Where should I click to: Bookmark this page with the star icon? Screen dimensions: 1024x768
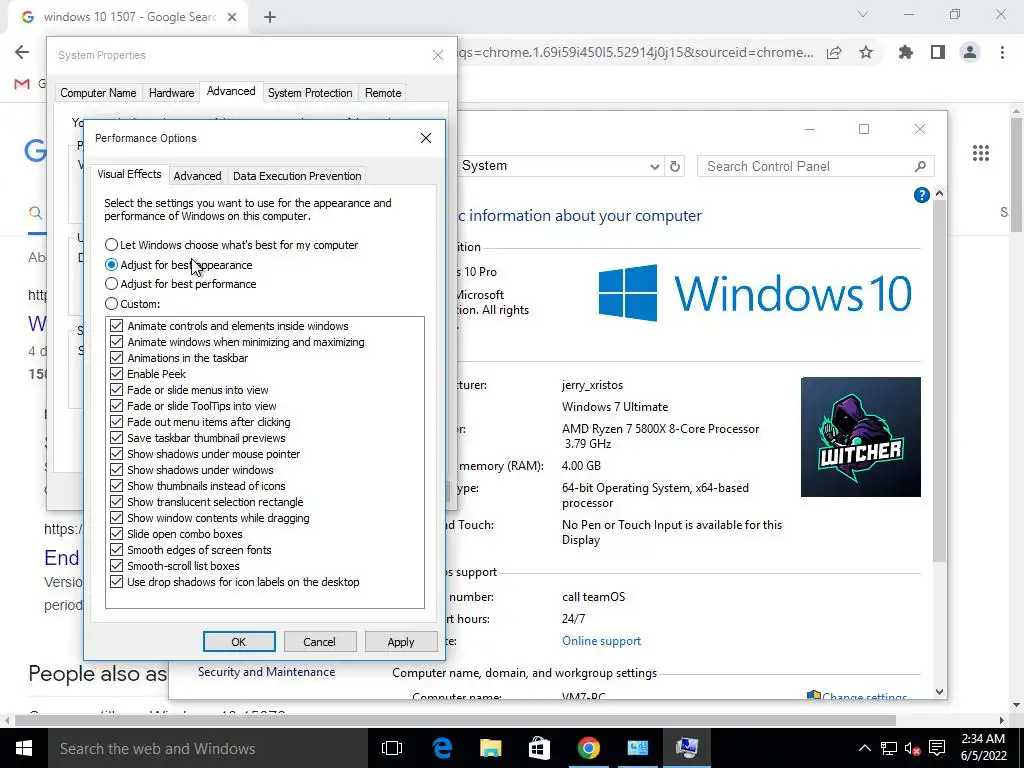click(866, 53)
